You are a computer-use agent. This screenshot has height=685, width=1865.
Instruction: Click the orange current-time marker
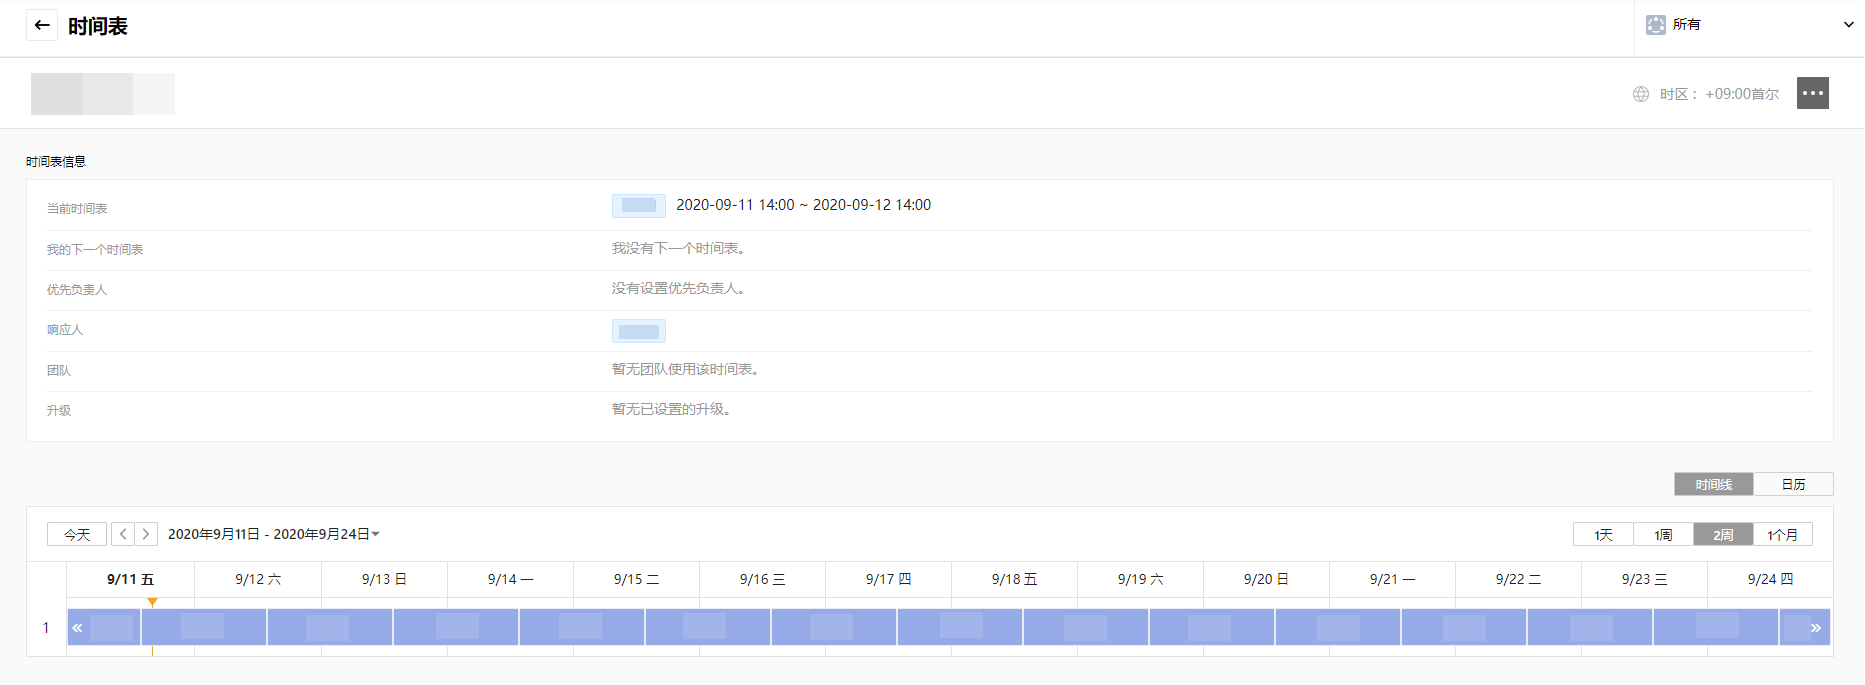(152, 602)
